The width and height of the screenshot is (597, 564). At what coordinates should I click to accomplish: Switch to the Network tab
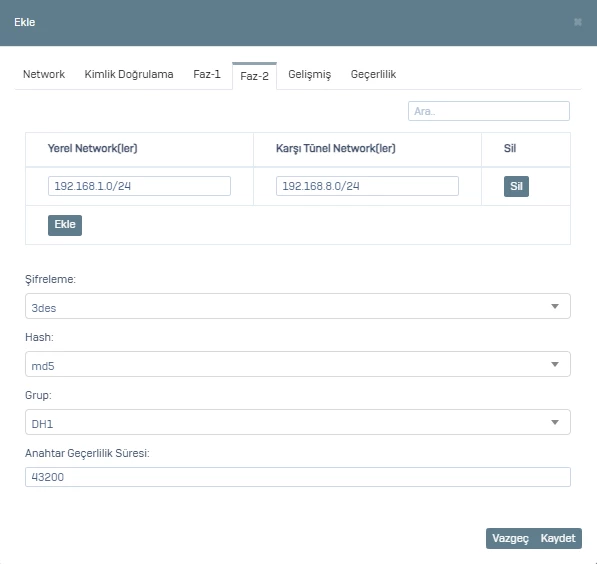coord(44,74)
